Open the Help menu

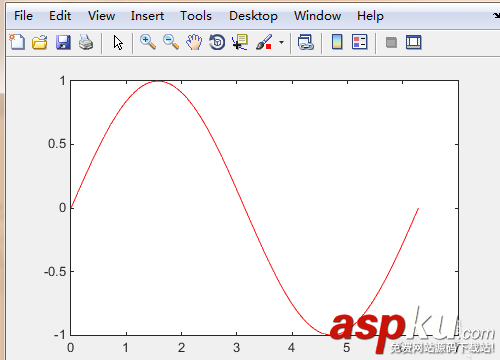(370, 16)
